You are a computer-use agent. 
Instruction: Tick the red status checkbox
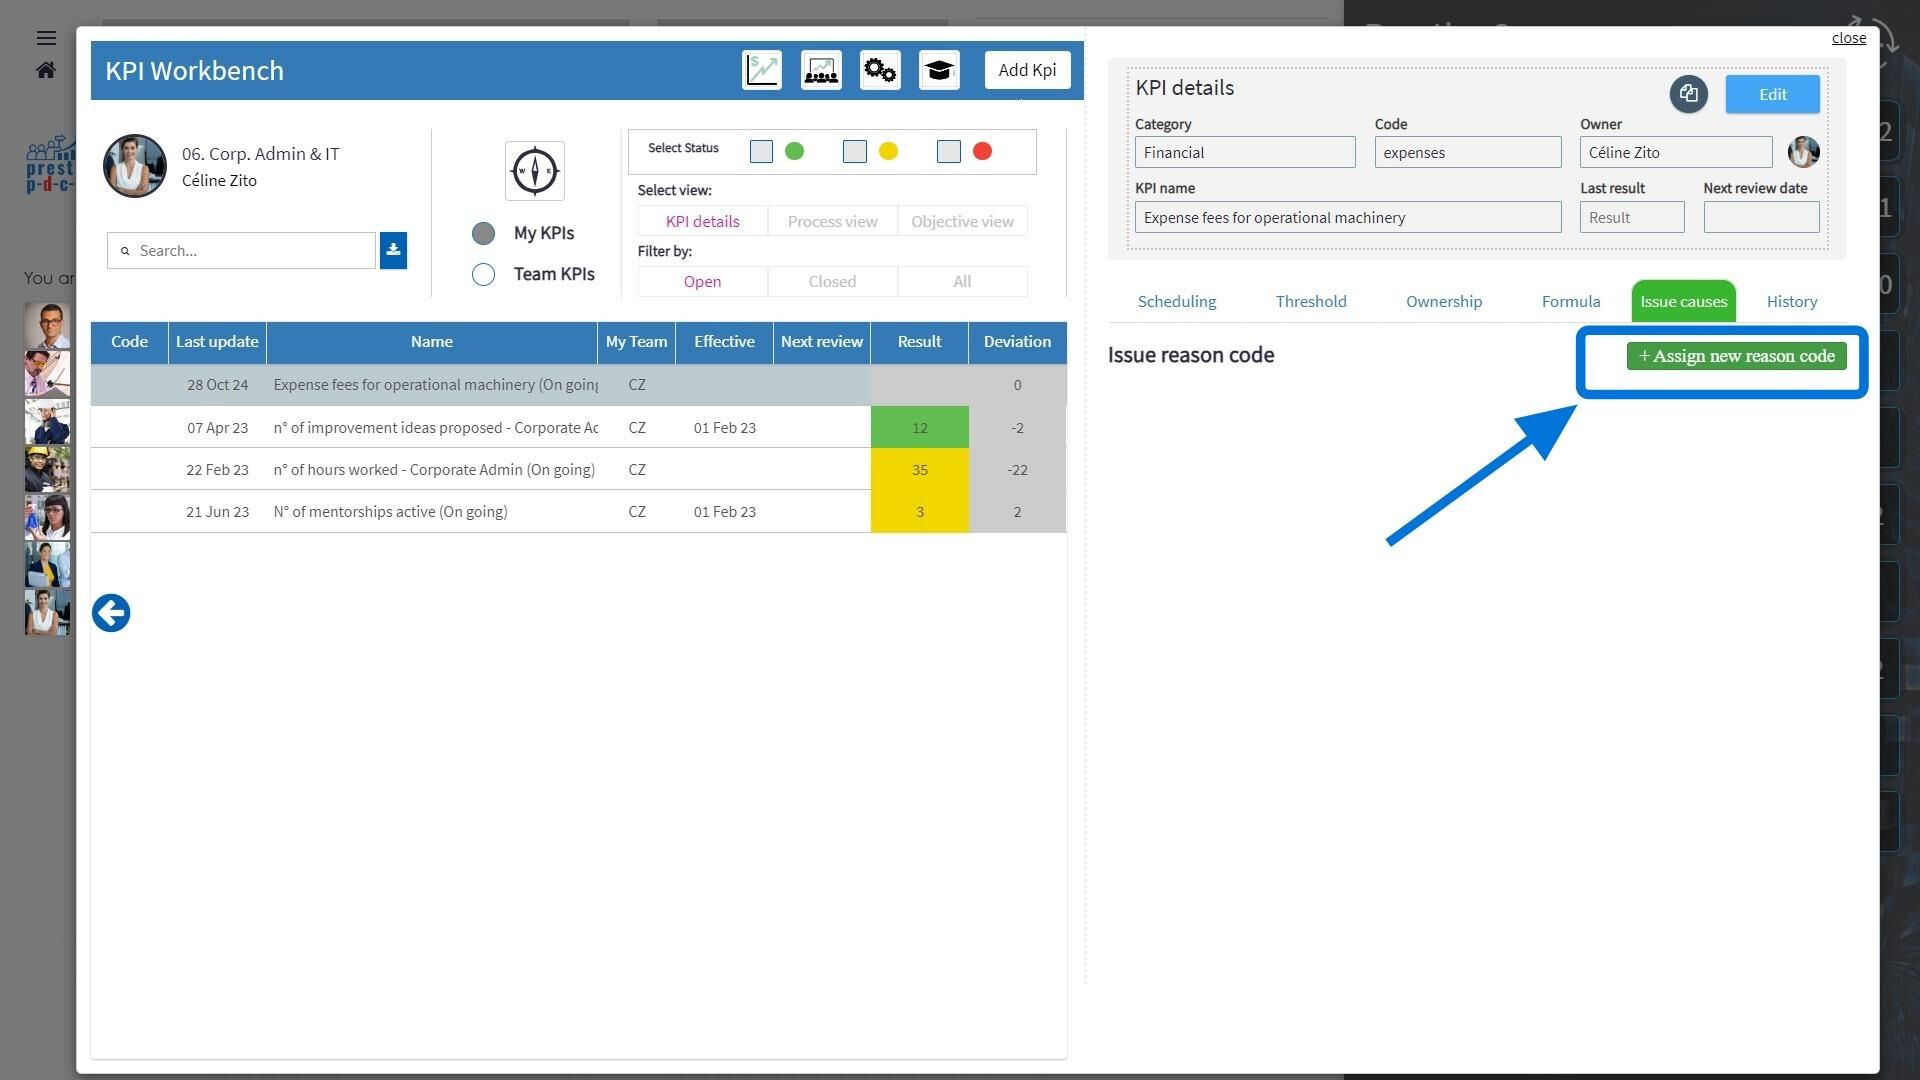(948, 151)
